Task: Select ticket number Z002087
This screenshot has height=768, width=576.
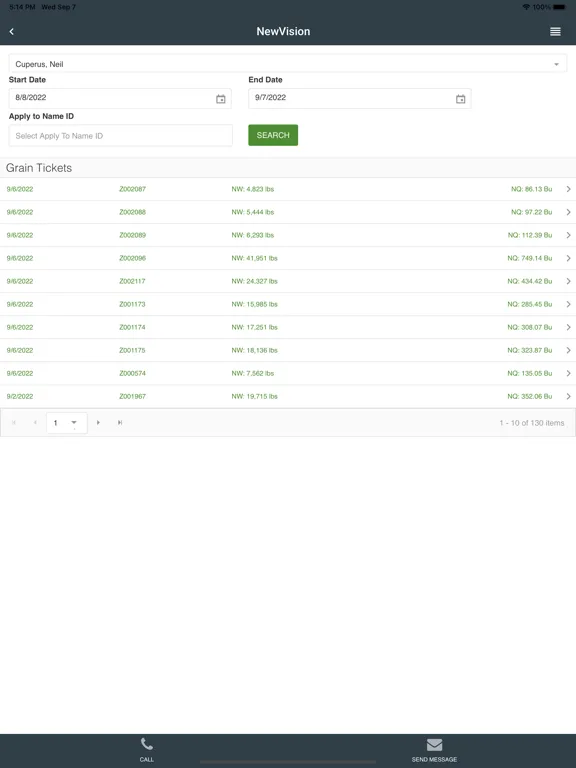Action: point(132,189)
